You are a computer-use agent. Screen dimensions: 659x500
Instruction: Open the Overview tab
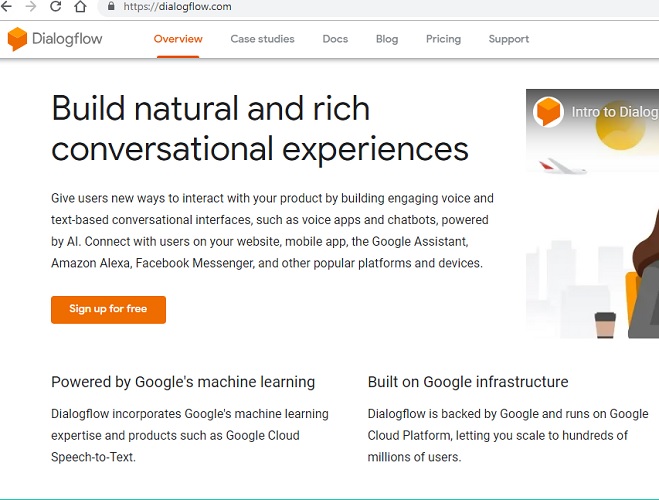tap(178, 39)
